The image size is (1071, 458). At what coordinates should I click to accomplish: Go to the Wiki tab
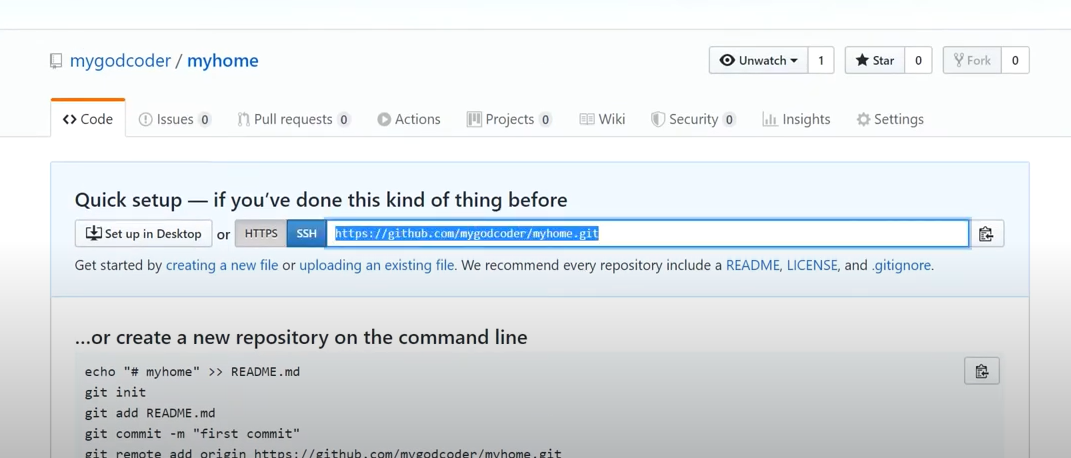(602, 119)
